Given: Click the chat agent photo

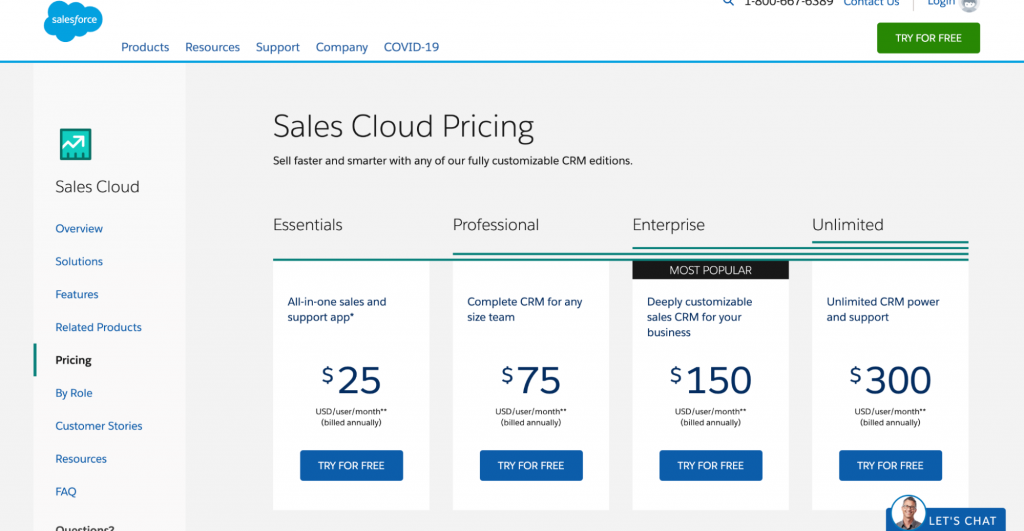Looking at the screenshot, I should click(x=908, y=512).
